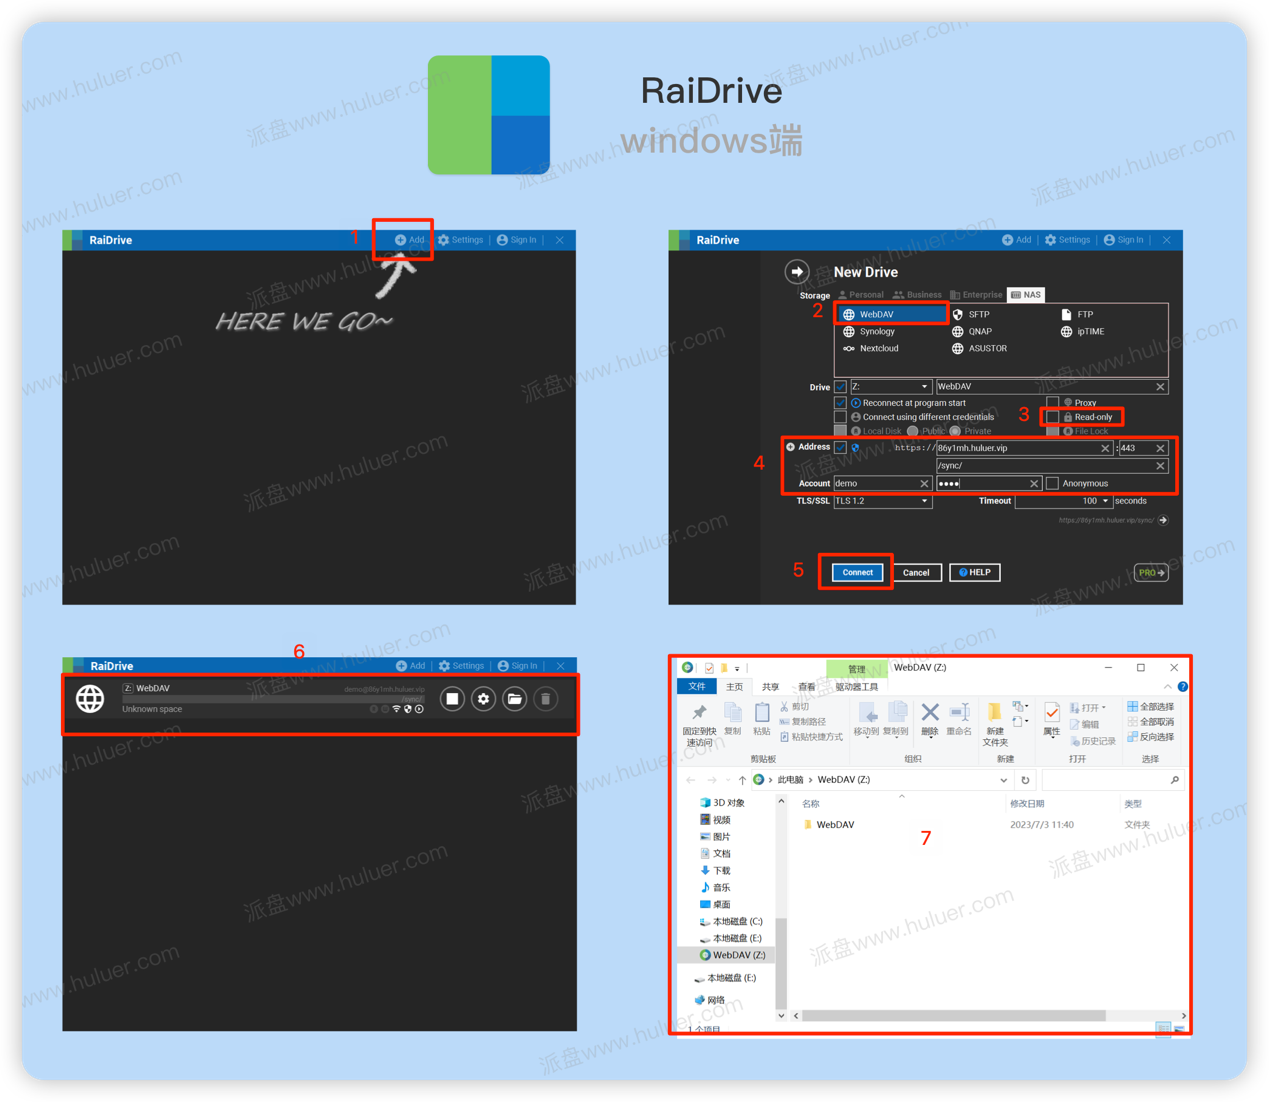Open the TLS/SSL version dropdown
1269x1102 pixels.
point(883,501)
